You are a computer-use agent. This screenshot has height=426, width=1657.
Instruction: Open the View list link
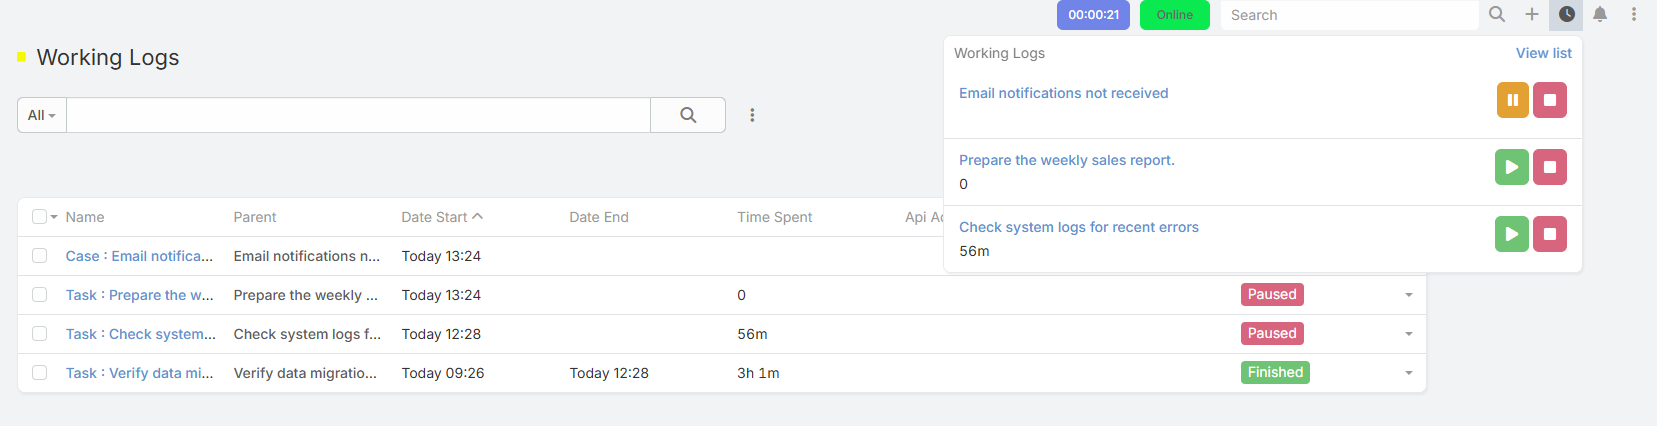click(x=1543, y=53)
